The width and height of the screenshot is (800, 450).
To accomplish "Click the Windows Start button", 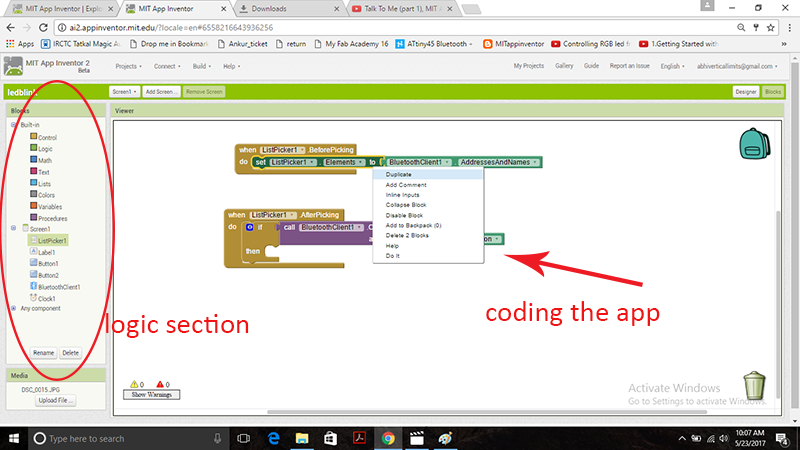I will pyautogui.click(x=14, y=438).
